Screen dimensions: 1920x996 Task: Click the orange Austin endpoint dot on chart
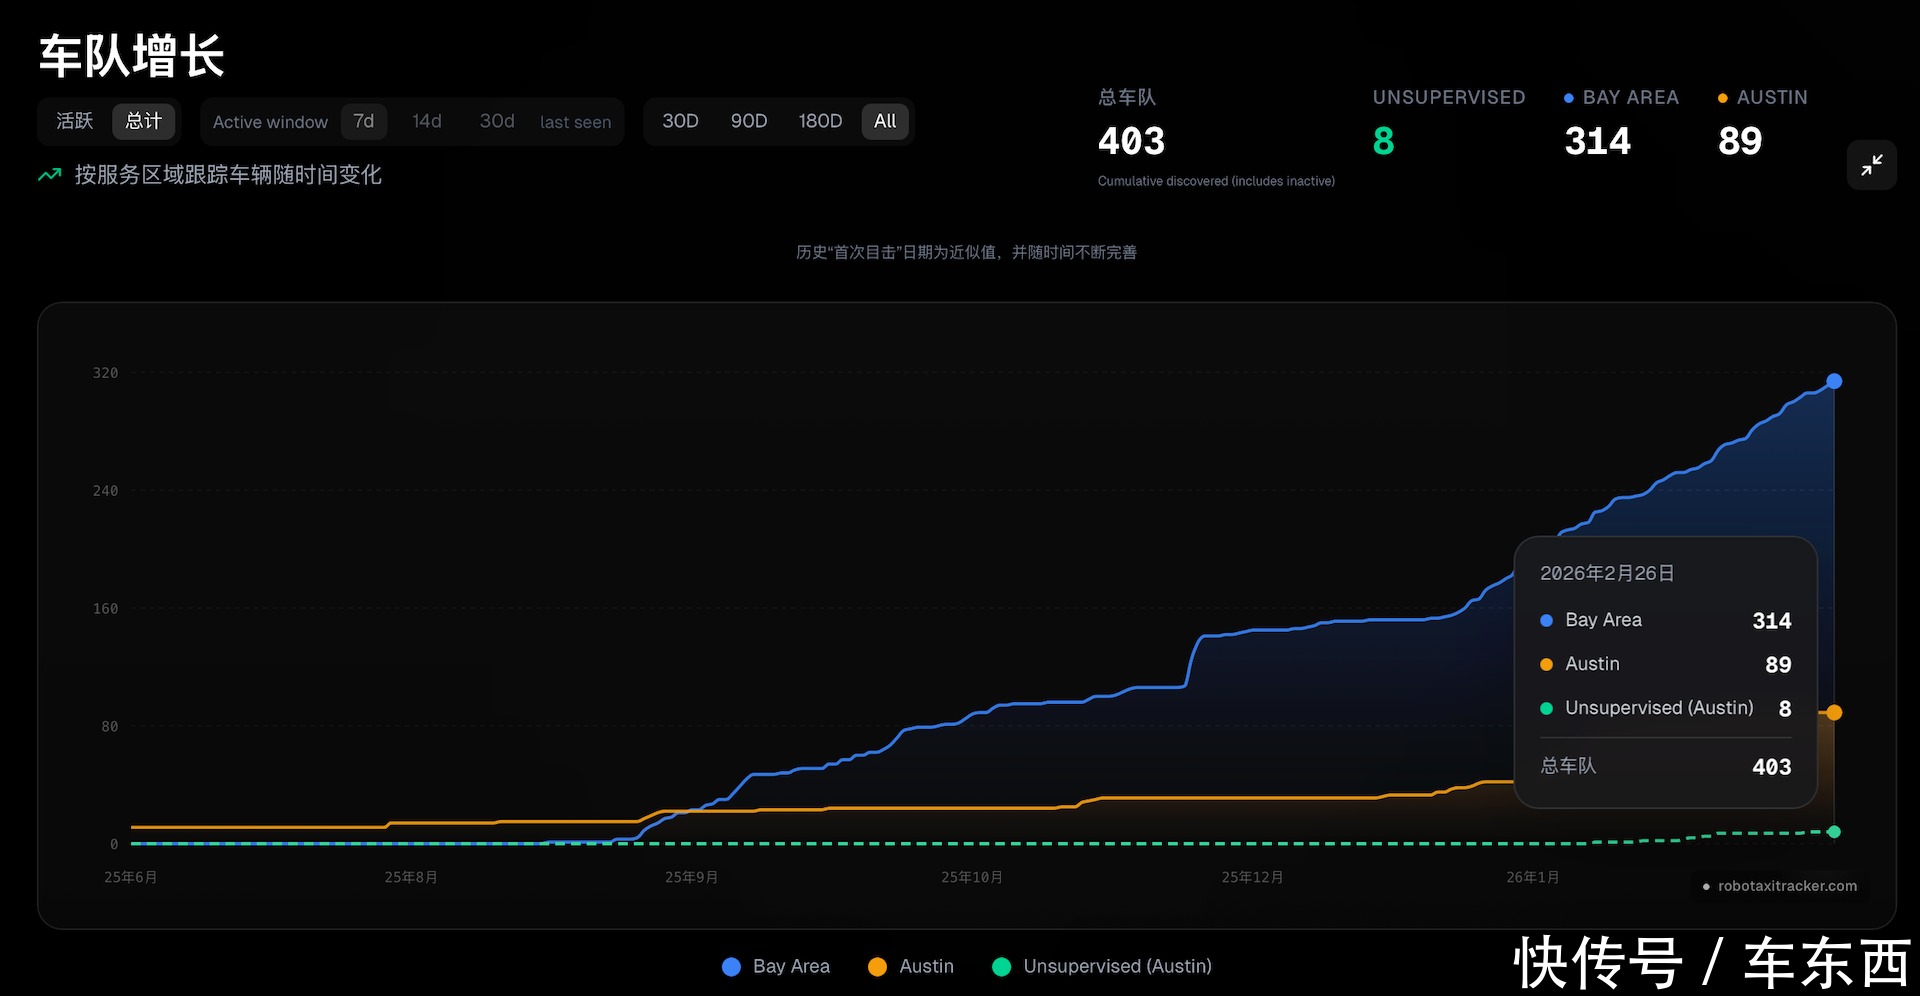[x=1833, y=713]
